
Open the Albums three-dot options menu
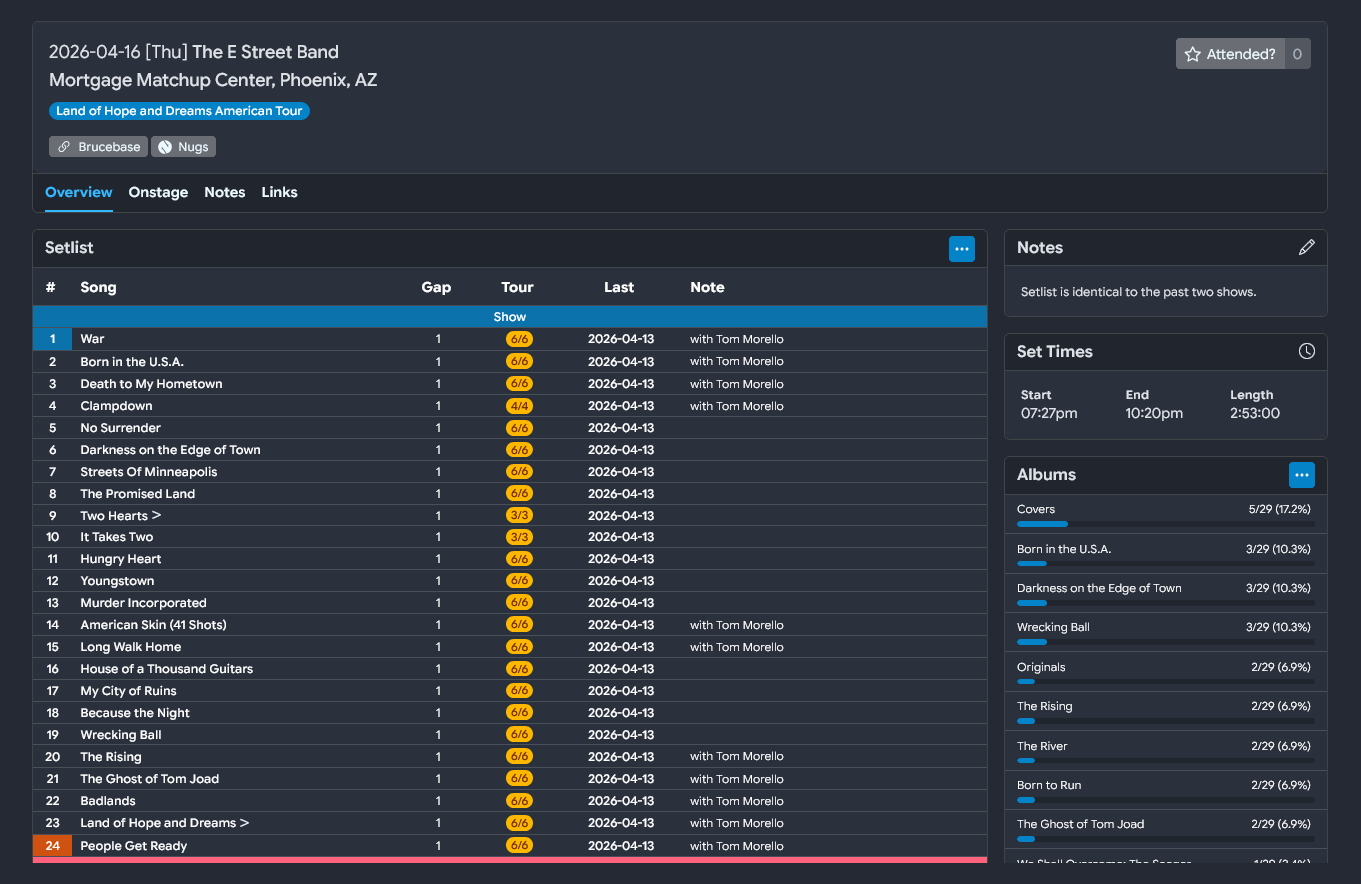(1301, 475)
